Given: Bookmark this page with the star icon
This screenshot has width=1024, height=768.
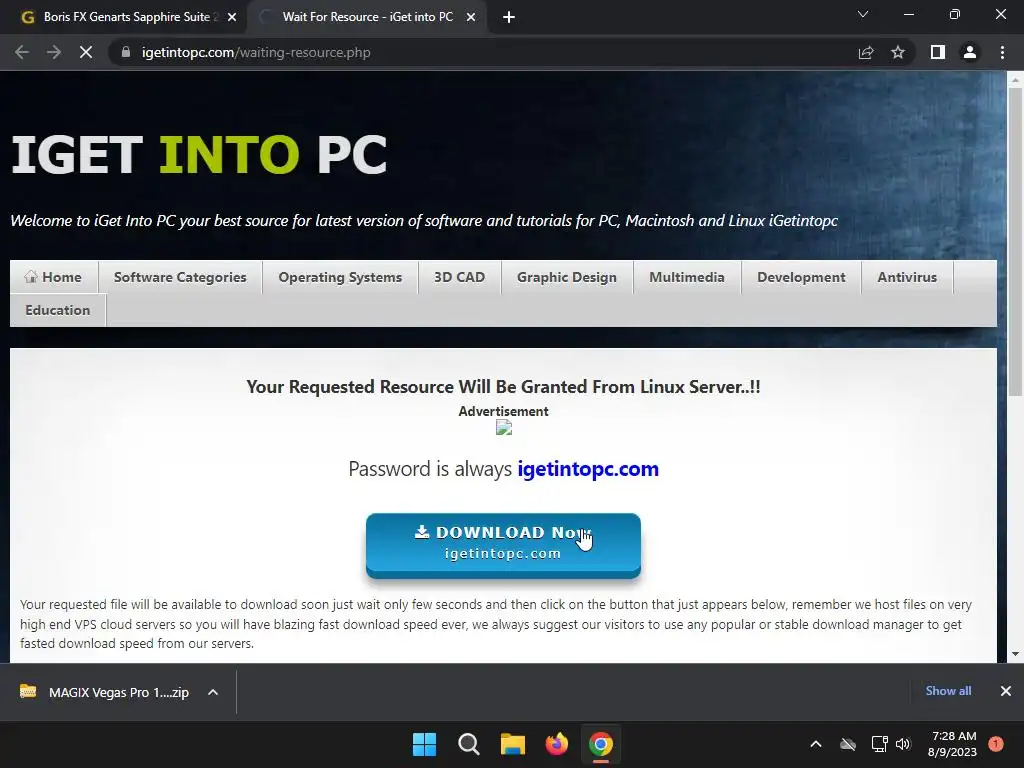Looking at the screenshot, I should pos(898,52).
